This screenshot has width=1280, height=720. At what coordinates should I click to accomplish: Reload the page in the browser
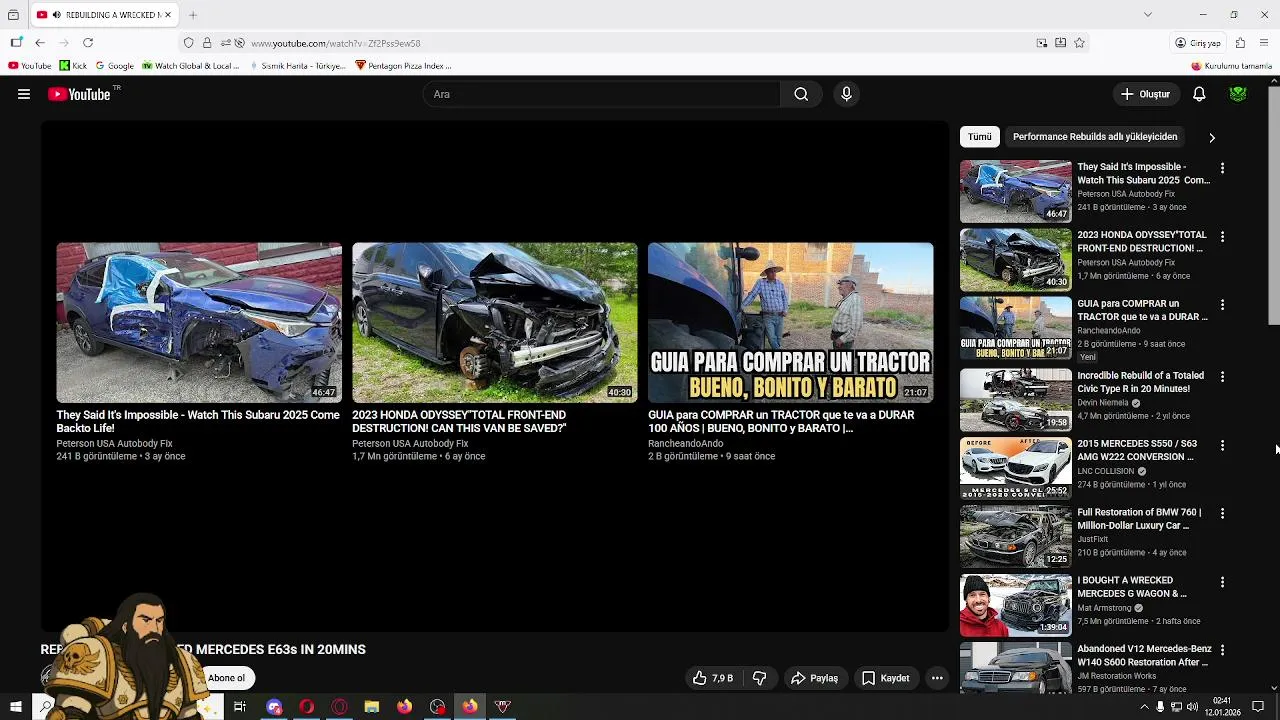click(88, 43)
